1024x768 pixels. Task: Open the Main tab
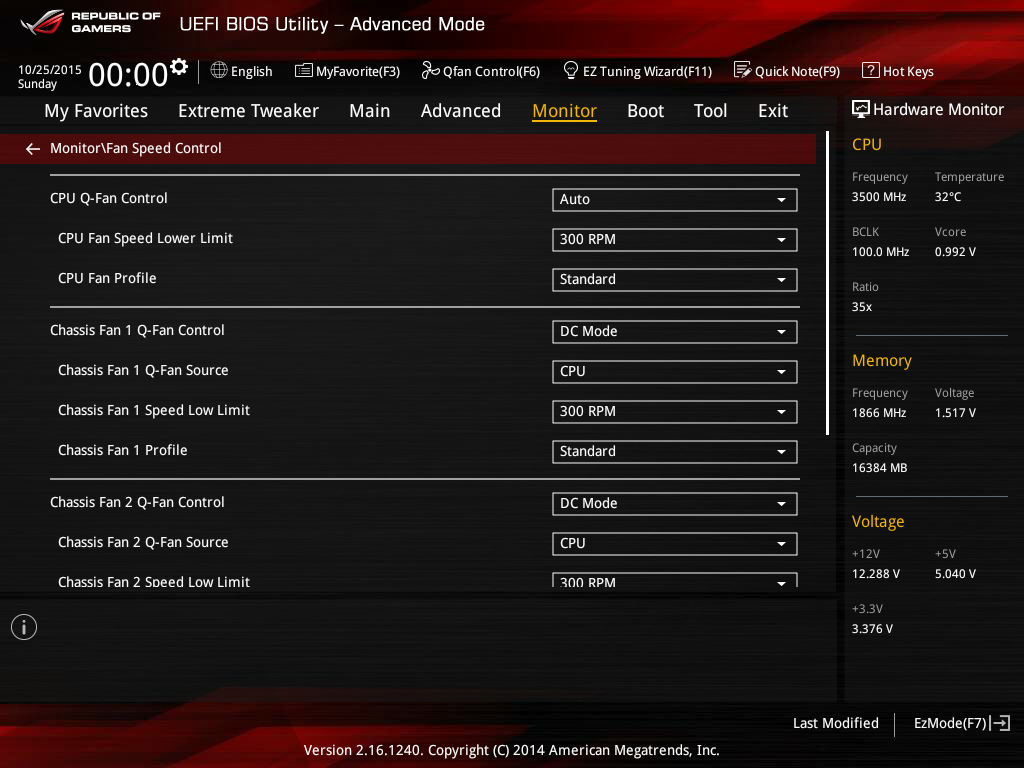tap(370, 111)
